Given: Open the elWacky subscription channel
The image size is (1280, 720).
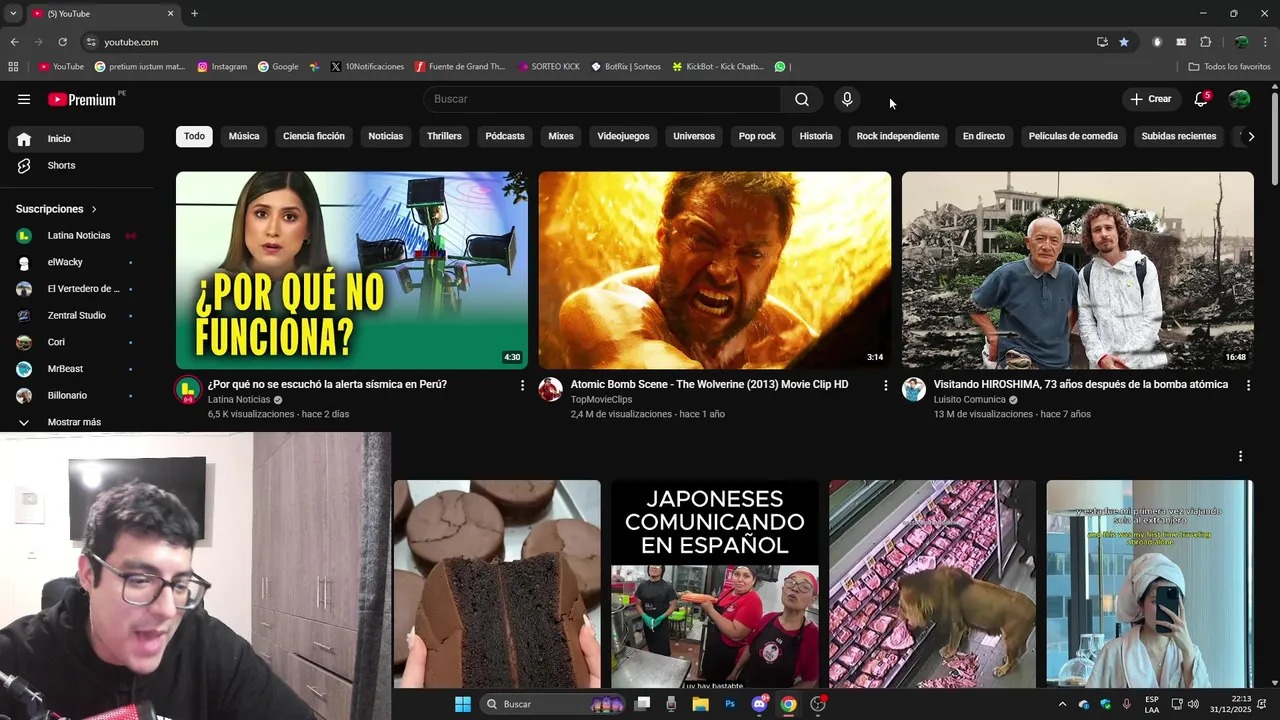Looking at the screenshot, I should tap(76, 262).
